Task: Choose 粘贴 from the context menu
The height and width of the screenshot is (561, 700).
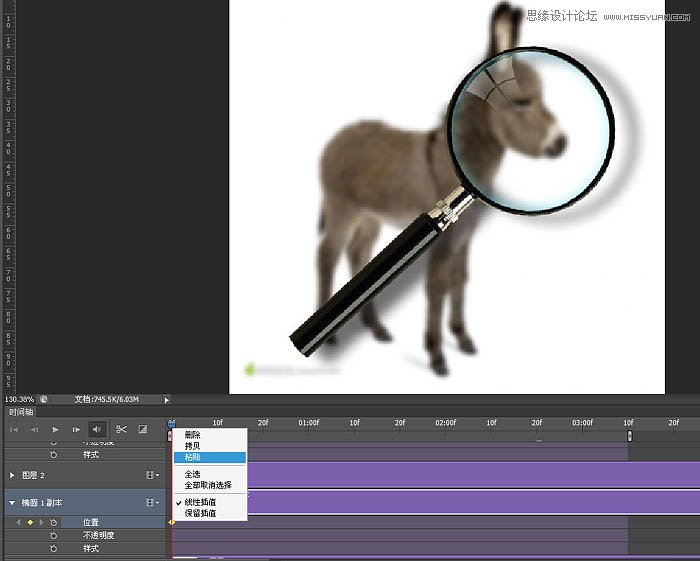Action: (210, 457)
